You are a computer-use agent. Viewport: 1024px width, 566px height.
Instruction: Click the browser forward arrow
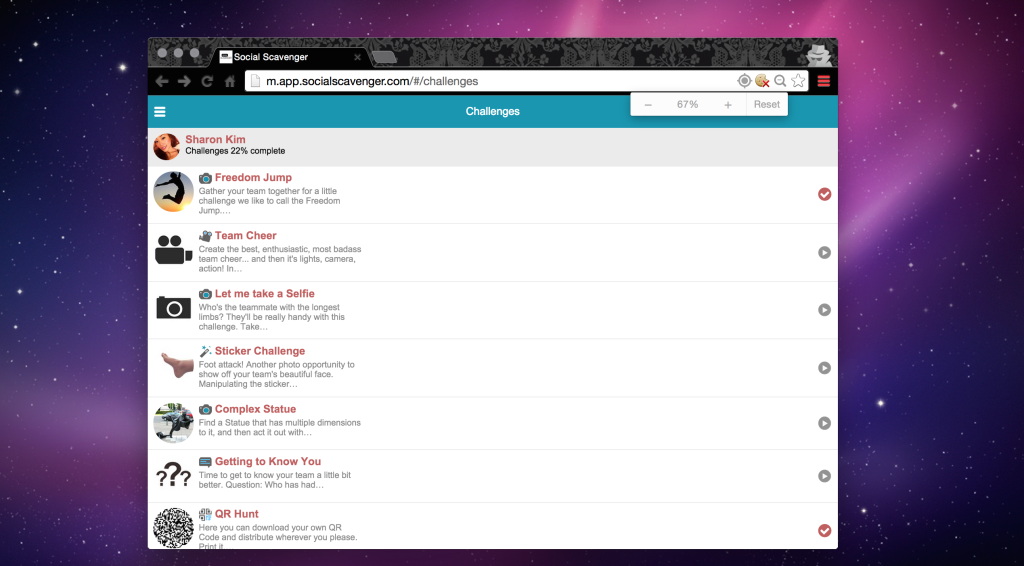click(184, 82)
